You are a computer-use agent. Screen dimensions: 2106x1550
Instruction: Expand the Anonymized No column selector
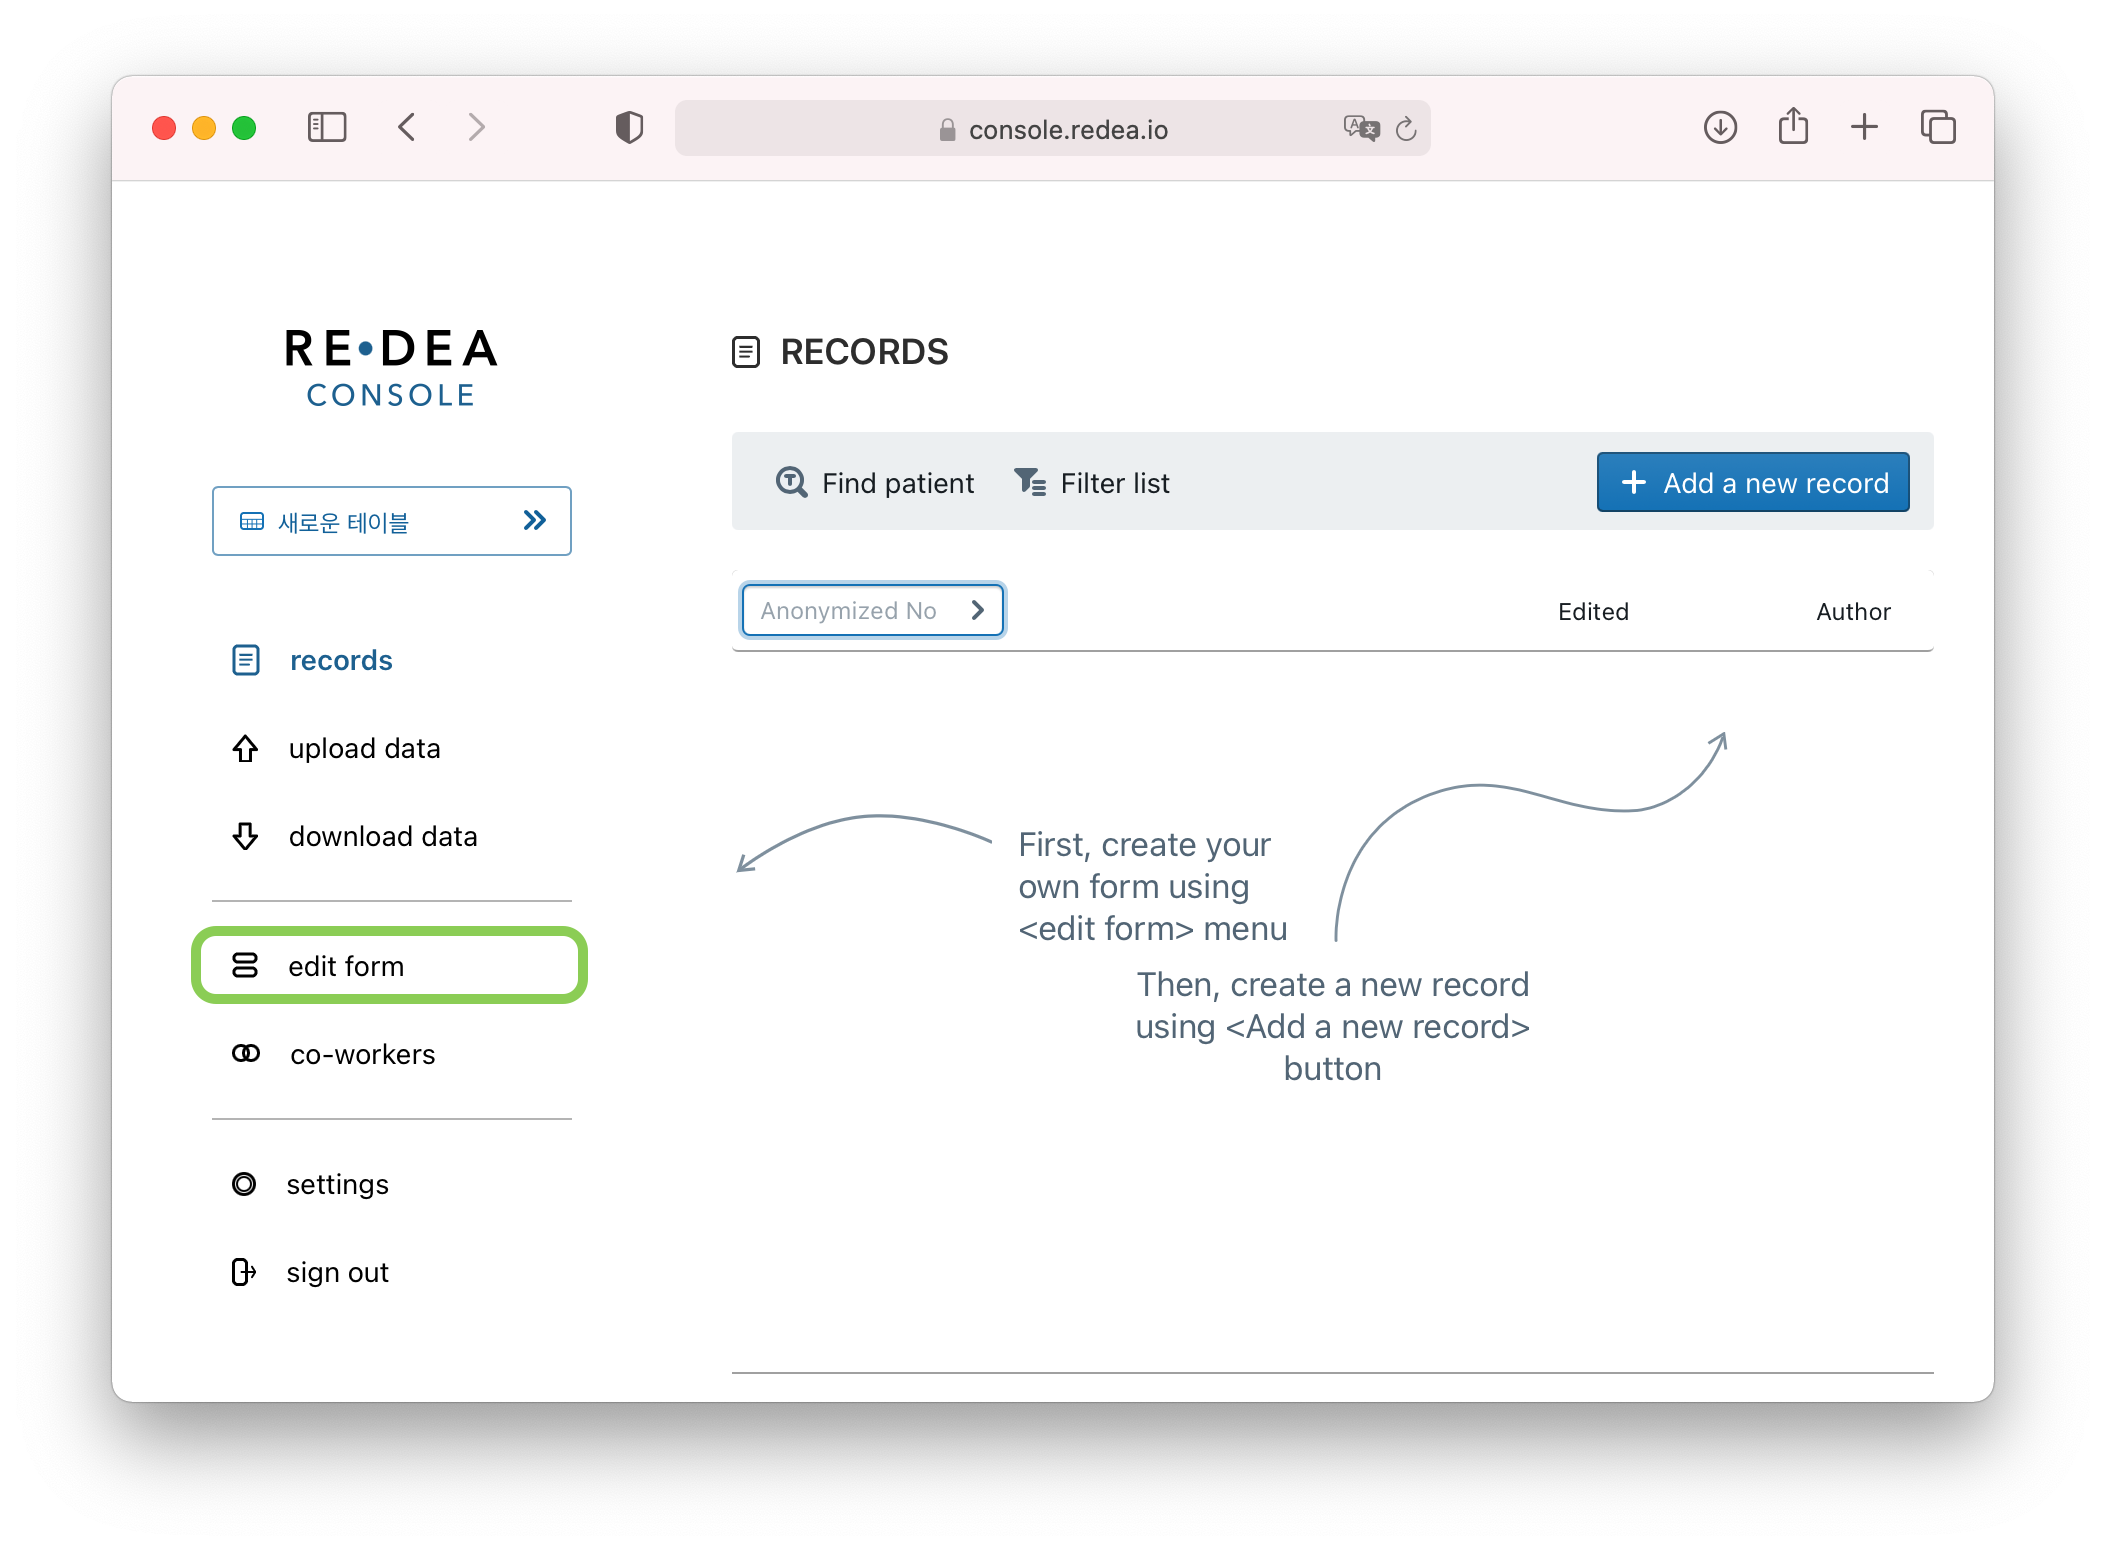point(872,610)
